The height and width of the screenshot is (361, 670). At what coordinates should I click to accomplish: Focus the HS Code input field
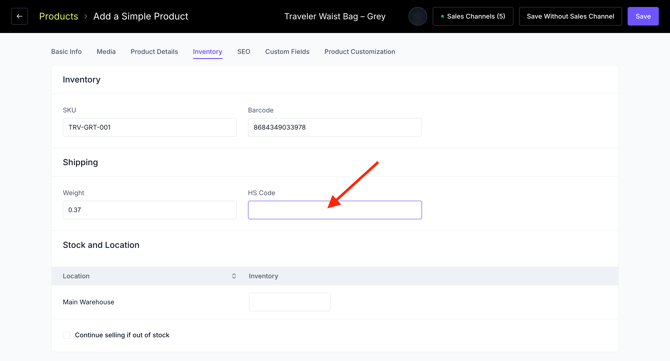(x=335, y=210)
